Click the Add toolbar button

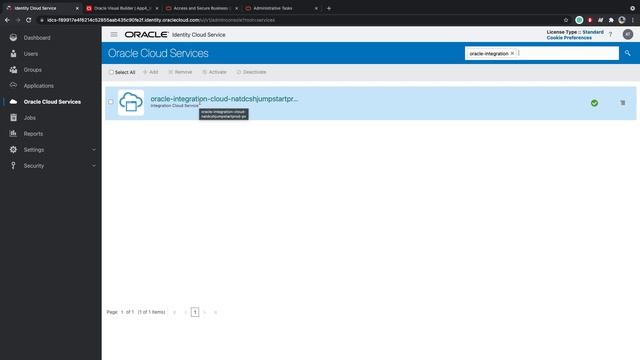pyautogui.click(x=151, y=72)
